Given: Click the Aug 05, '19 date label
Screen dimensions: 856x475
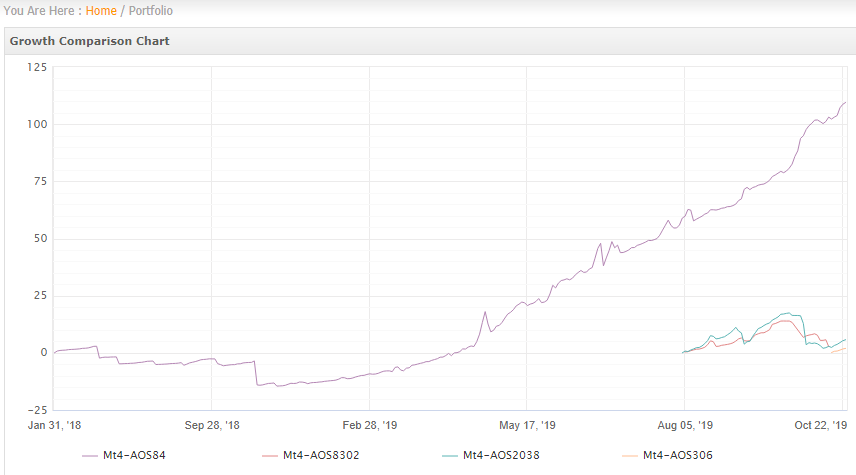Looking at the screenshot, I should [x=685, y=425].
